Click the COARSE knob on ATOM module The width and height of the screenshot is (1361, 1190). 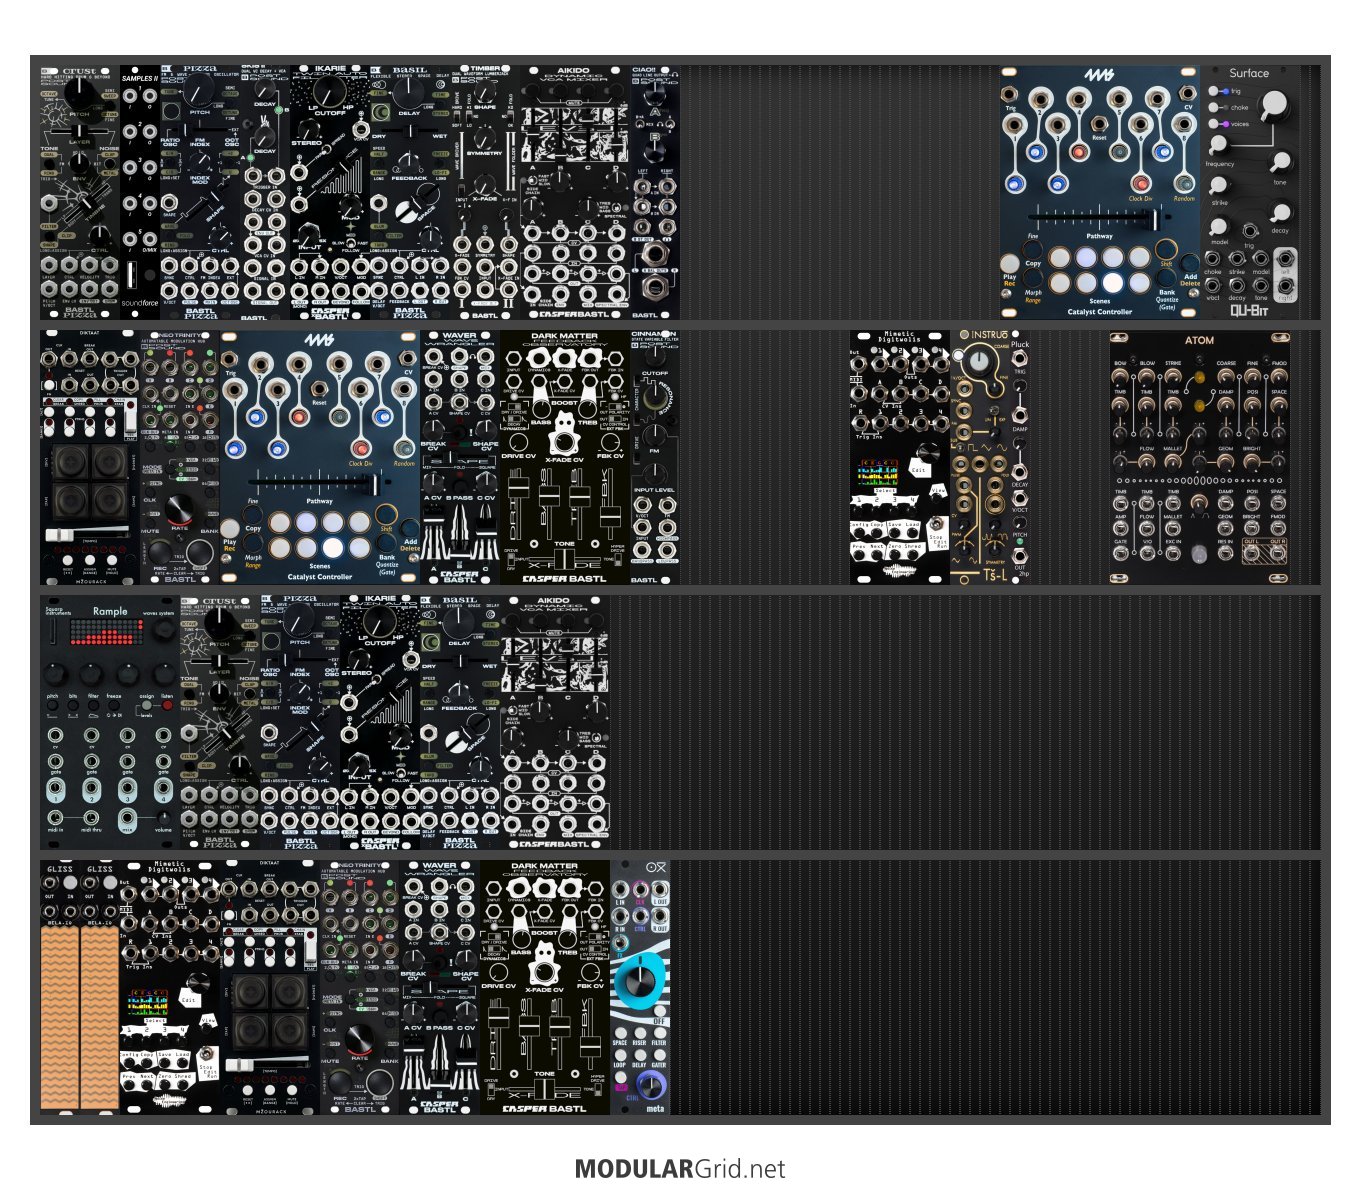1225,377
